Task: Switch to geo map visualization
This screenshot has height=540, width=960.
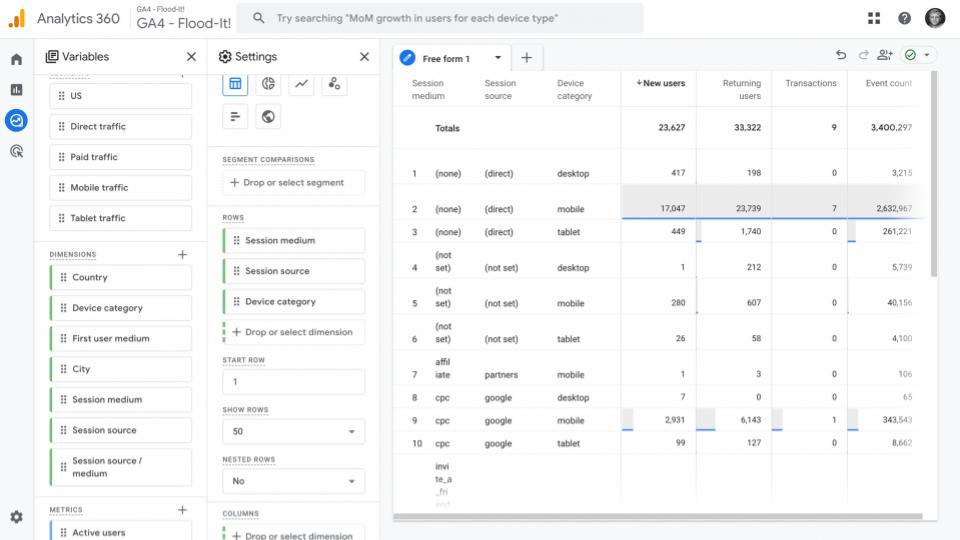Action: click(x=268, y=117)
